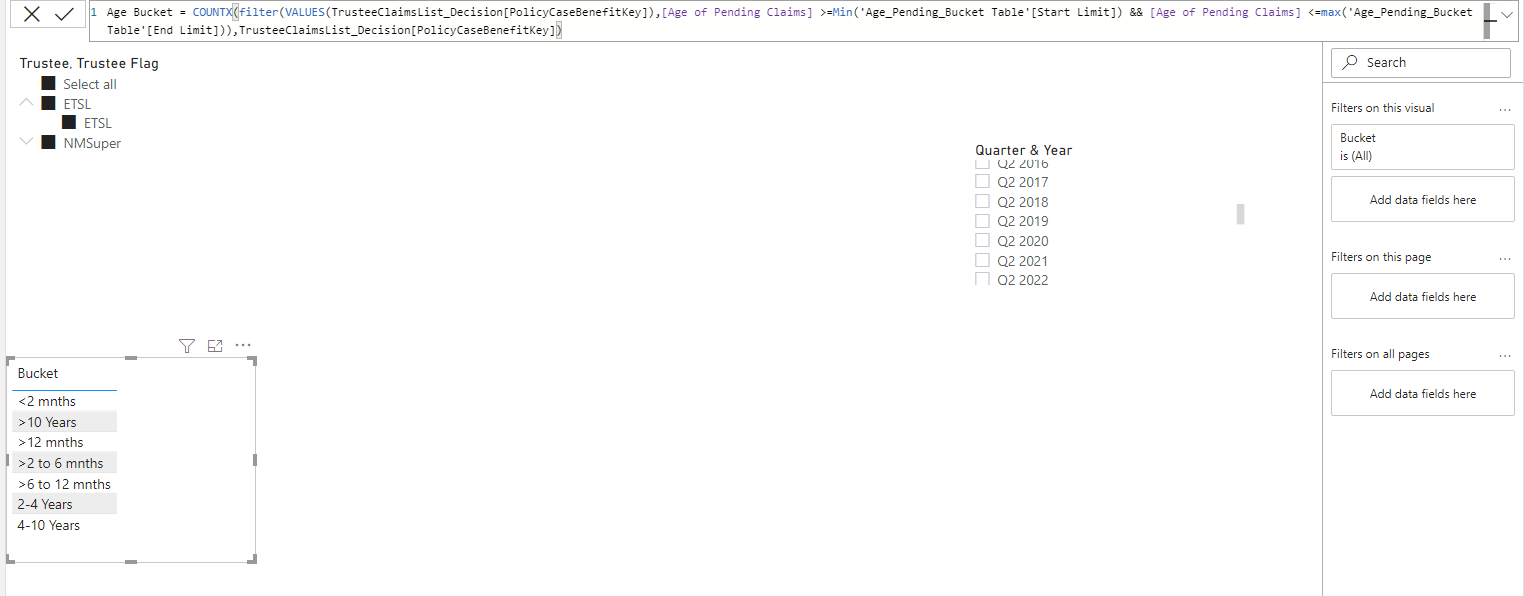1524x596 pixels.
Task: Grab the Quarter & Year slicer scrollbar
Action: [1241, 214]
